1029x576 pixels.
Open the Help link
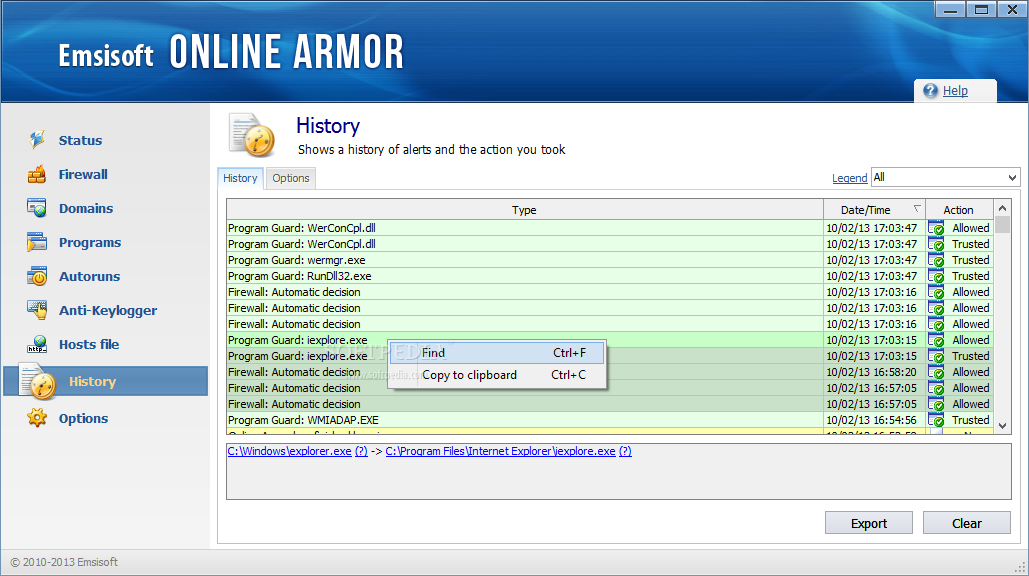pos(955,91)
